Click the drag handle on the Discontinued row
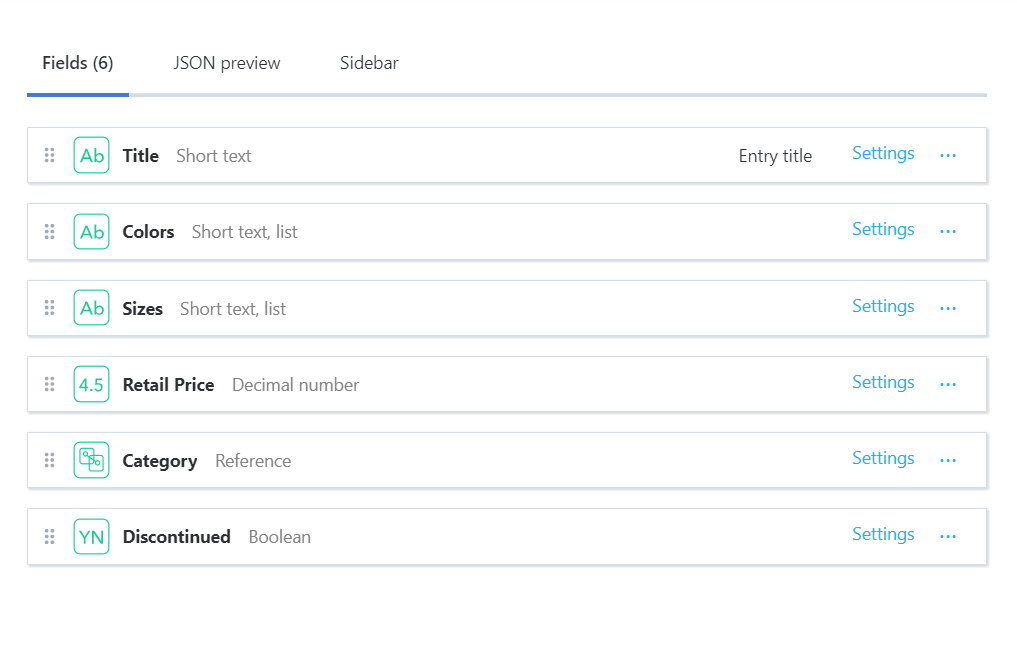The width and height of the screenshot is (1017, 665). click(x=49, y=536)
